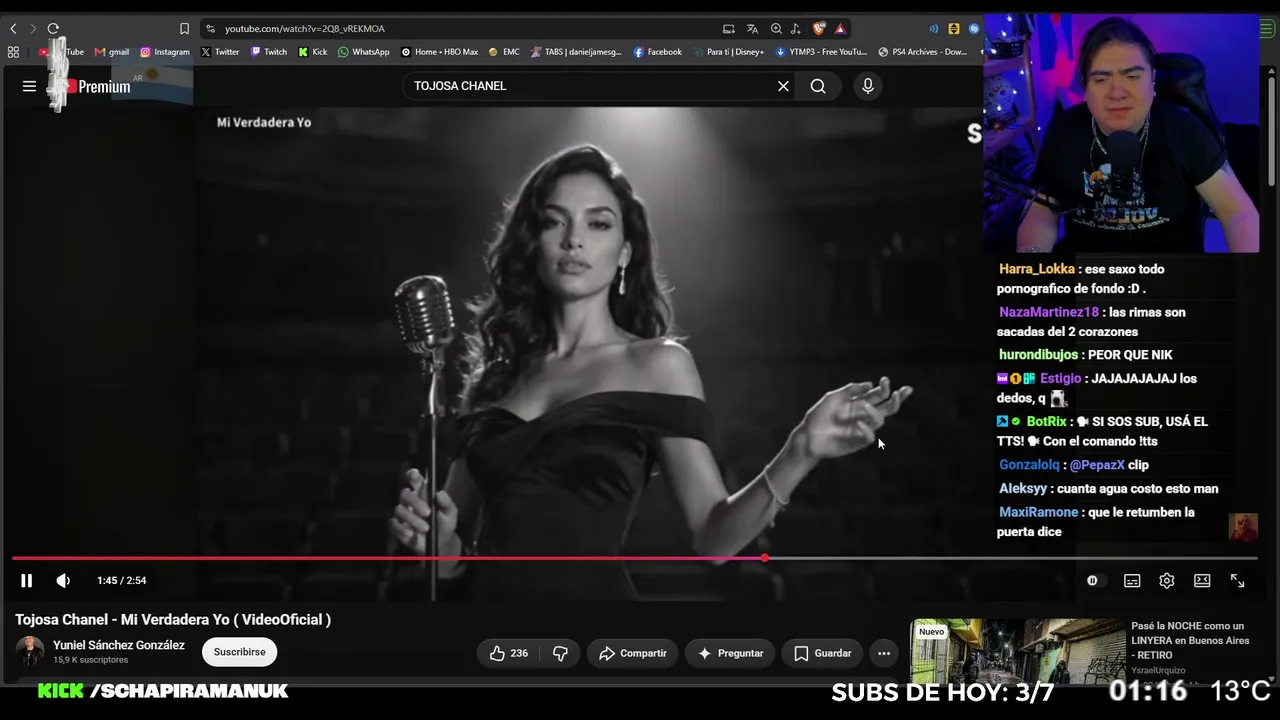Open Kick bookmark

click(x=313, y=52)
